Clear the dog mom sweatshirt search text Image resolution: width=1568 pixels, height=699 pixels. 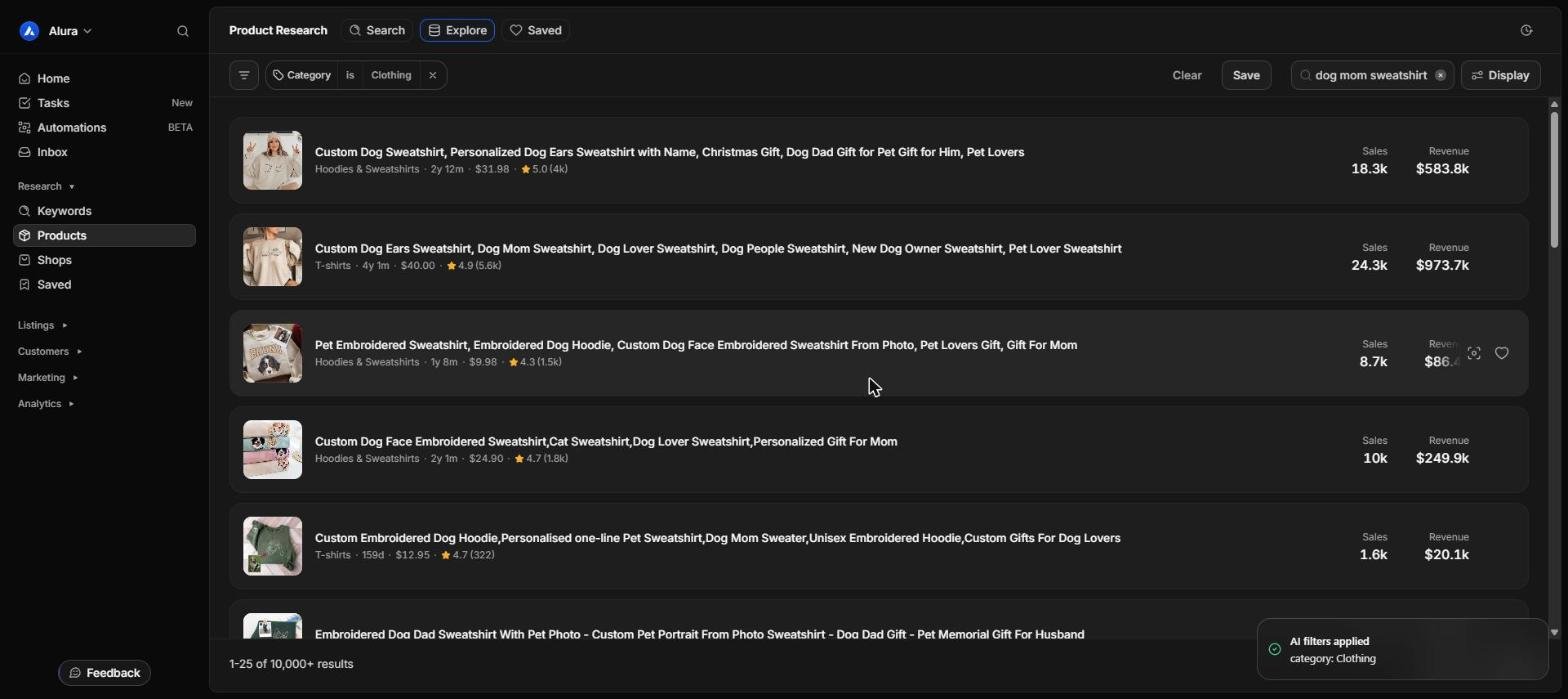(x=1440, y=75)
